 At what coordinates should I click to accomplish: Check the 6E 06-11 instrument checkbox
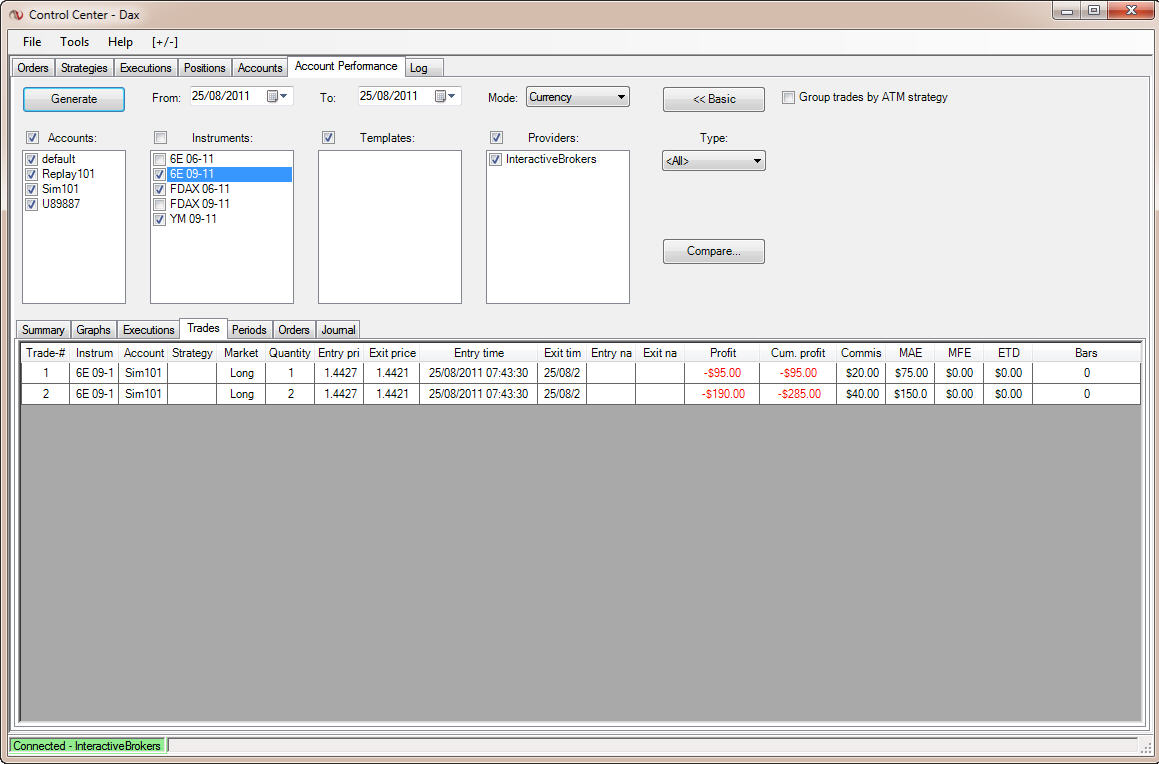coord(159,159)
